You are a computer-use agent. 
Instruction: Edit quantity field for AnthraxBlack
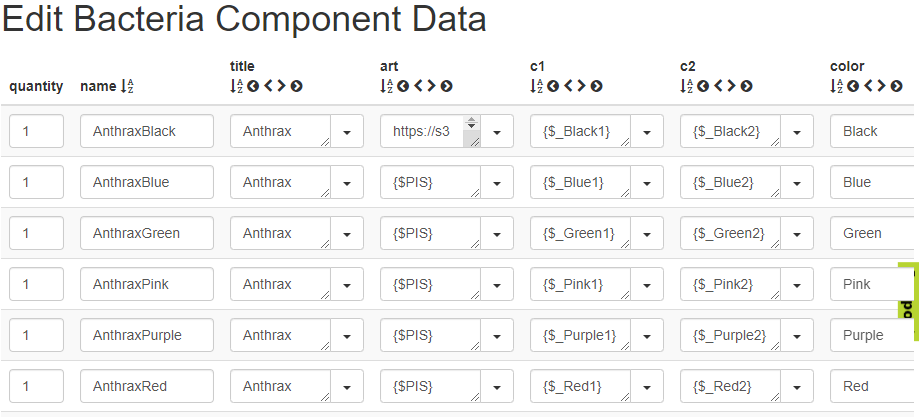pos(36,131)
